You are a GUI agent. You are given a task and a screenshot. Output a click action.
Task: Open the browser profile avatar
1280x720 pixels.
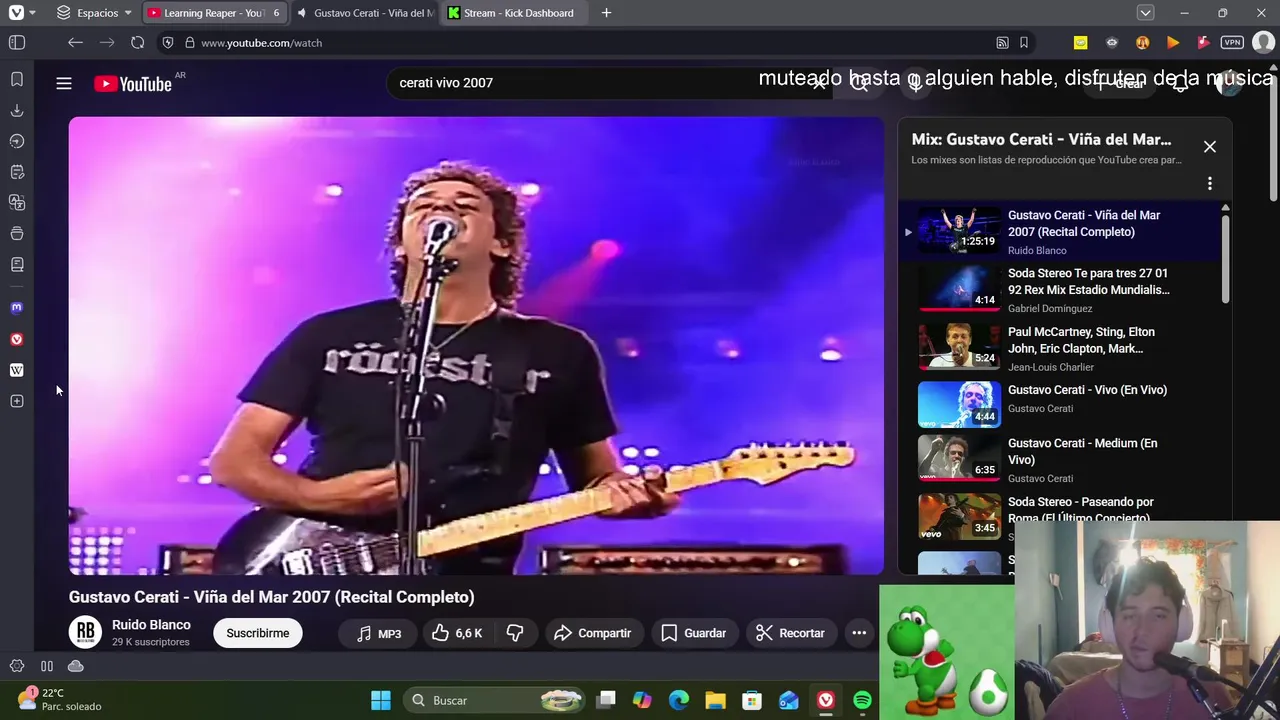pyautogui.click(x=1263, y=43)
